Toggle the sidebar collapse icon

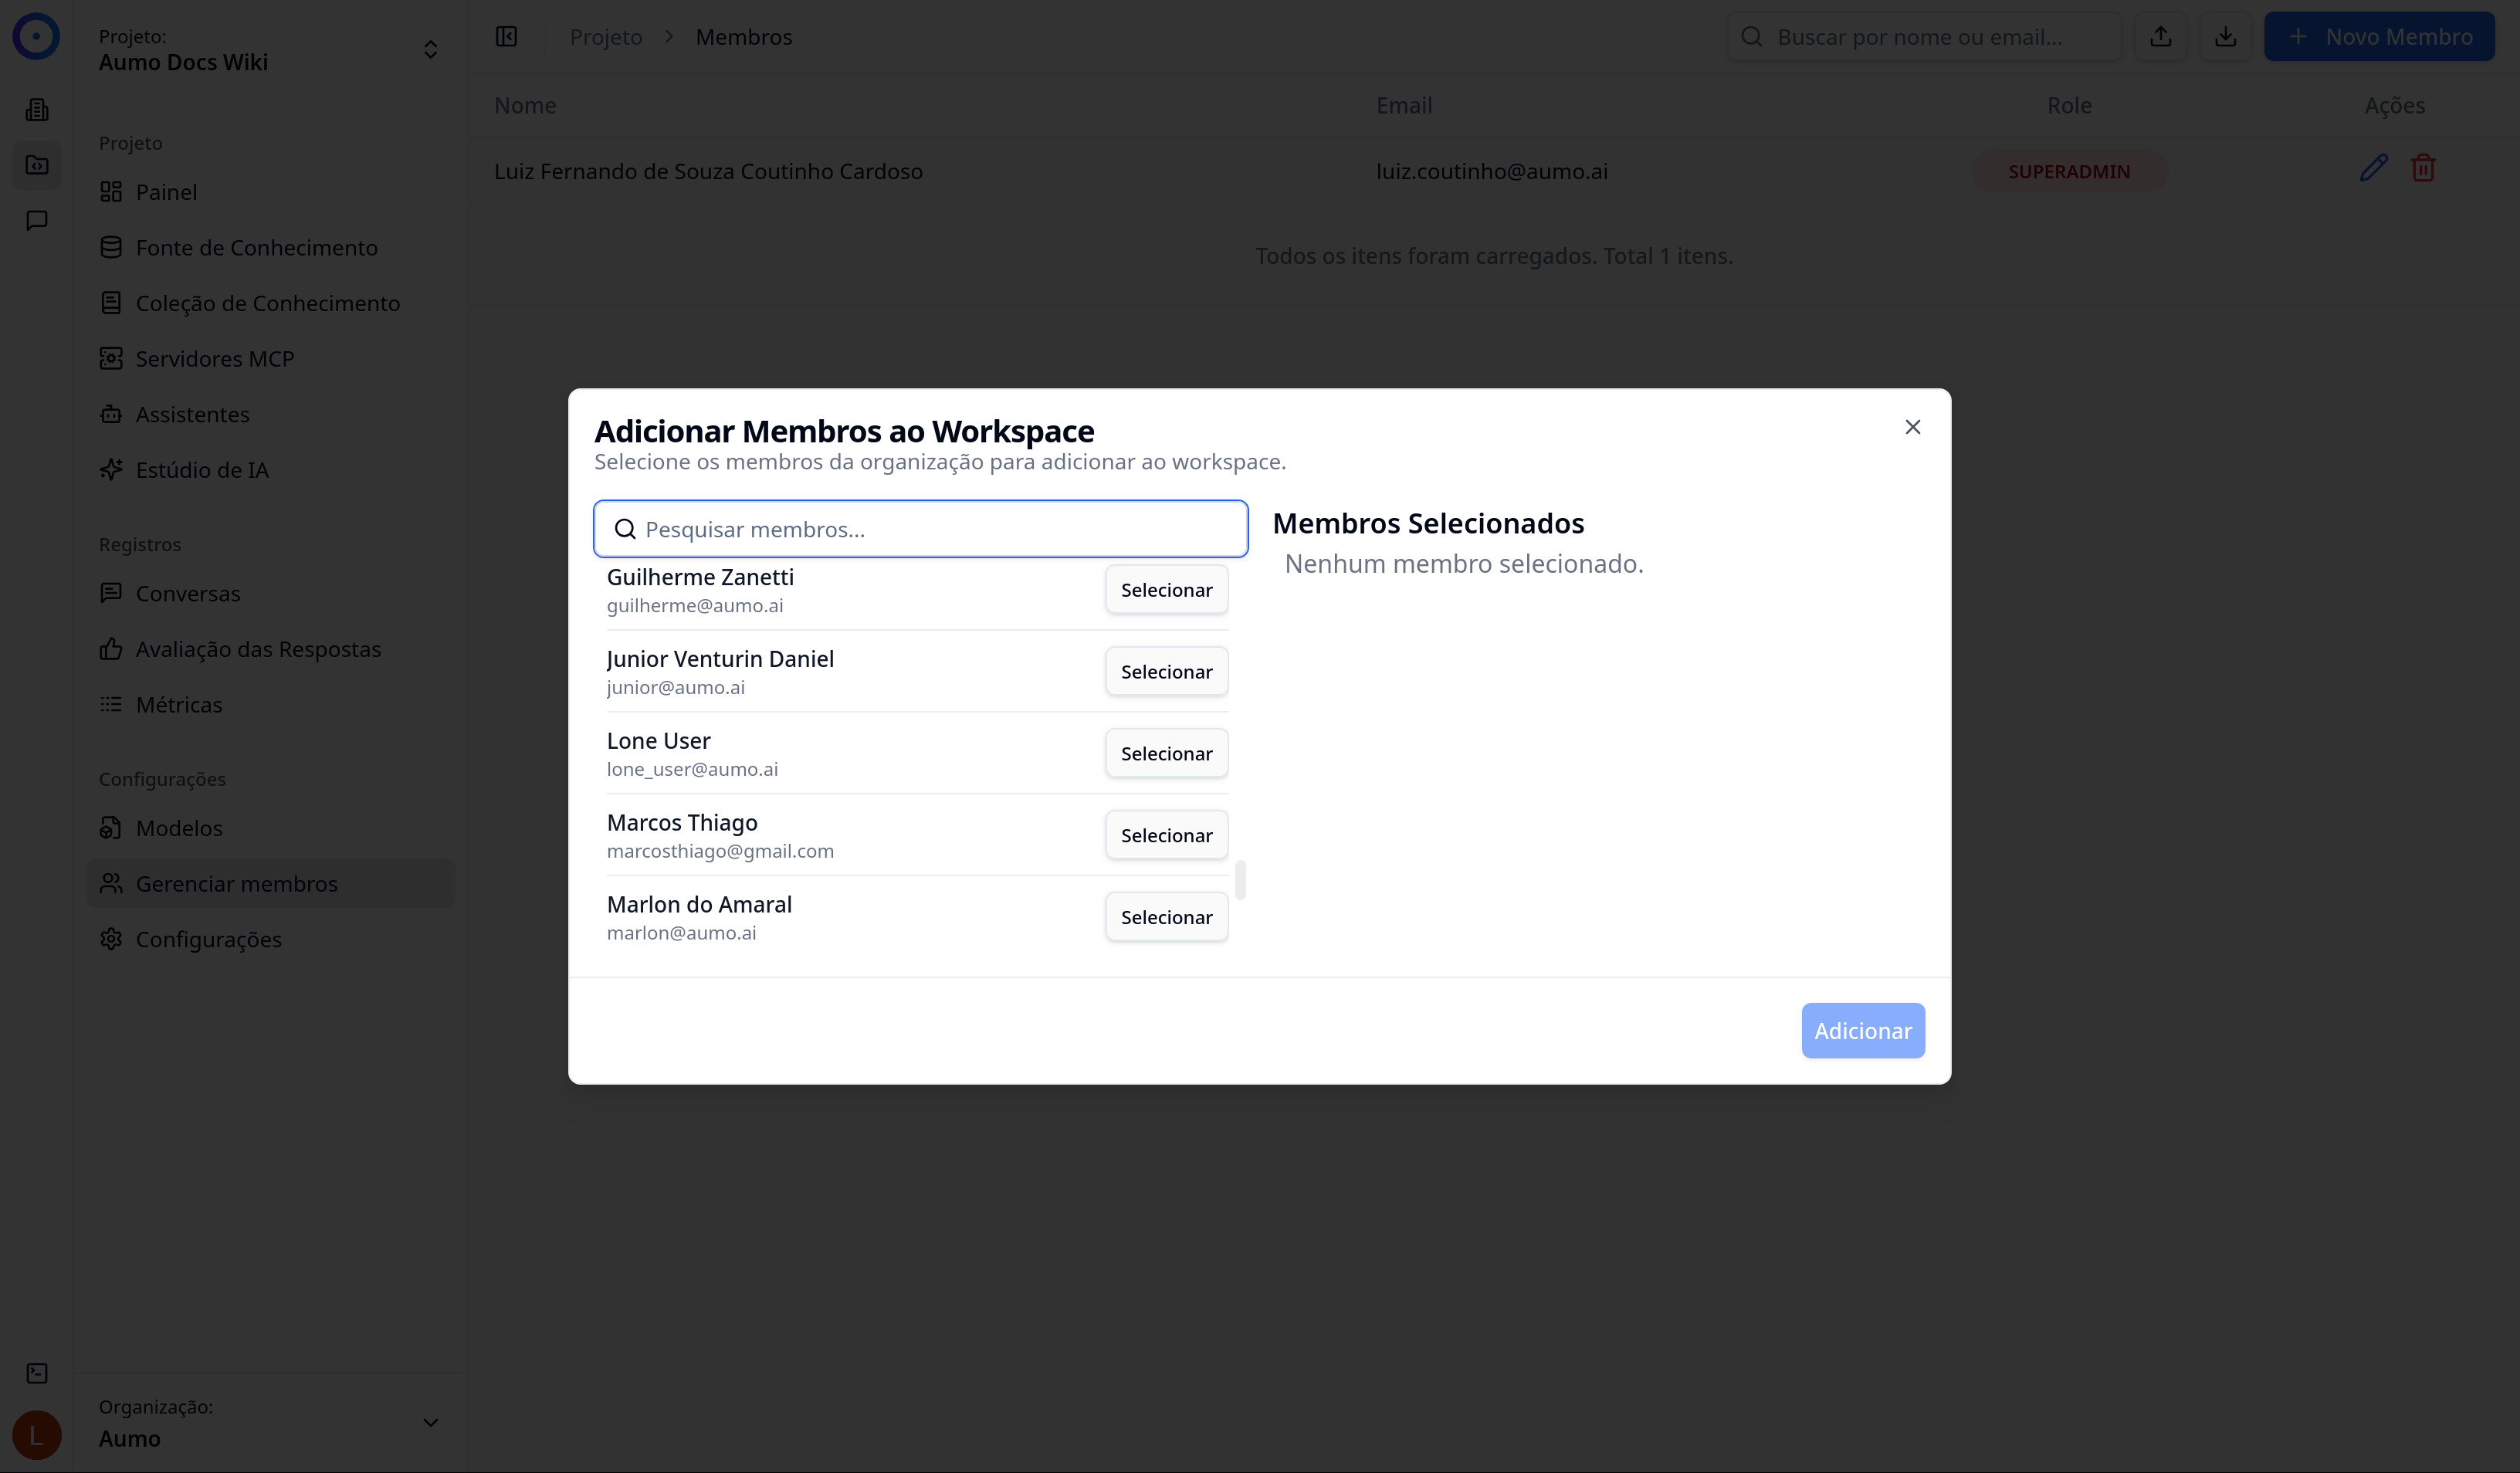(x=506, y=37)
